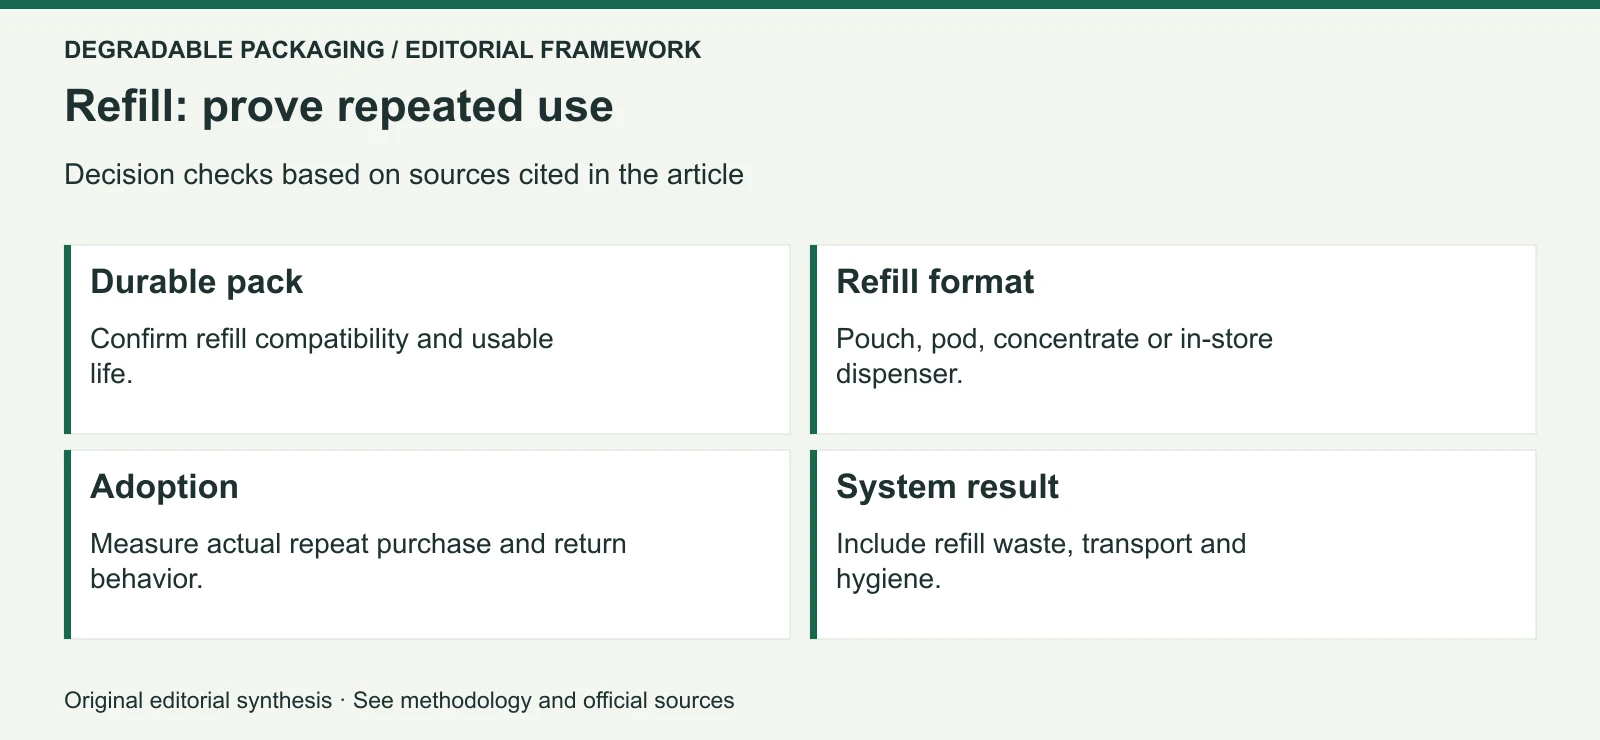The height and width of the screenshot is (740, 1600).
Task: Click the footer note 'Original editorial synthesis · See methodology and official sources'
Action: 399,700
